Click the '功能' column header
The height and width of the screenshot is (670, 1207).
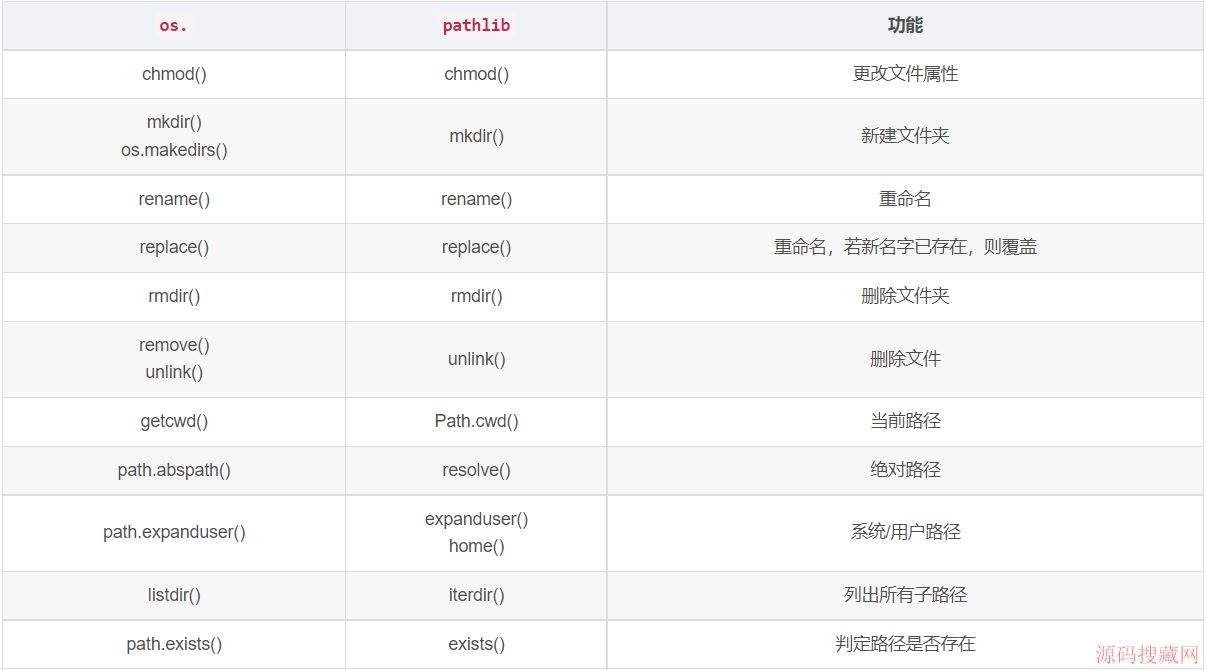[x=905, y=26]
